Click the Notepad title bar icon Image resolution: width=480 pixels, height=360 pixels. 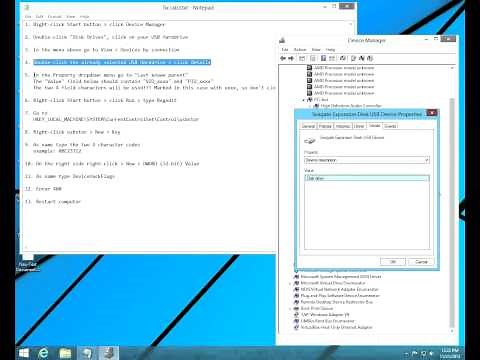click(27, 7)
